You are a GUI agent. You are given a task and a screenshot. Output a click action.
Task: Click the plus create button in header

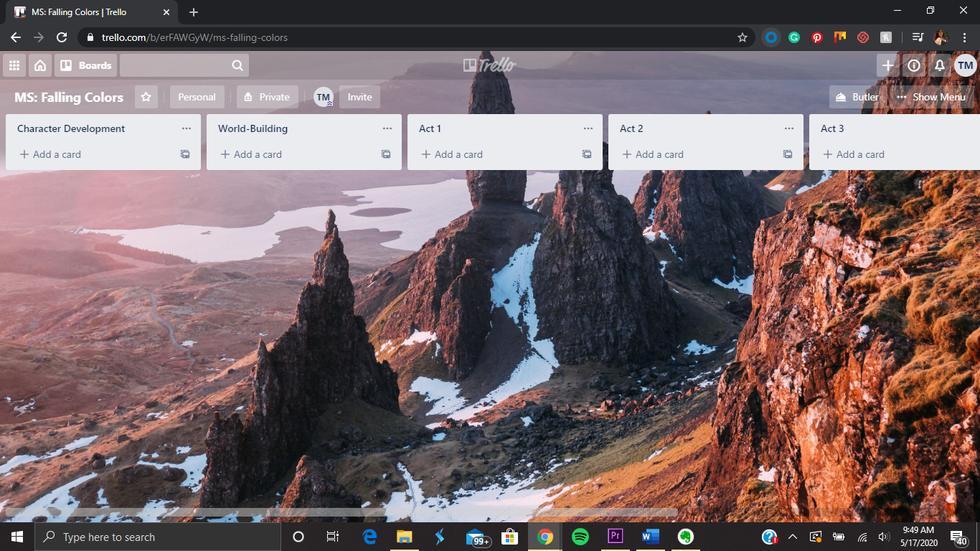point(887,66)
